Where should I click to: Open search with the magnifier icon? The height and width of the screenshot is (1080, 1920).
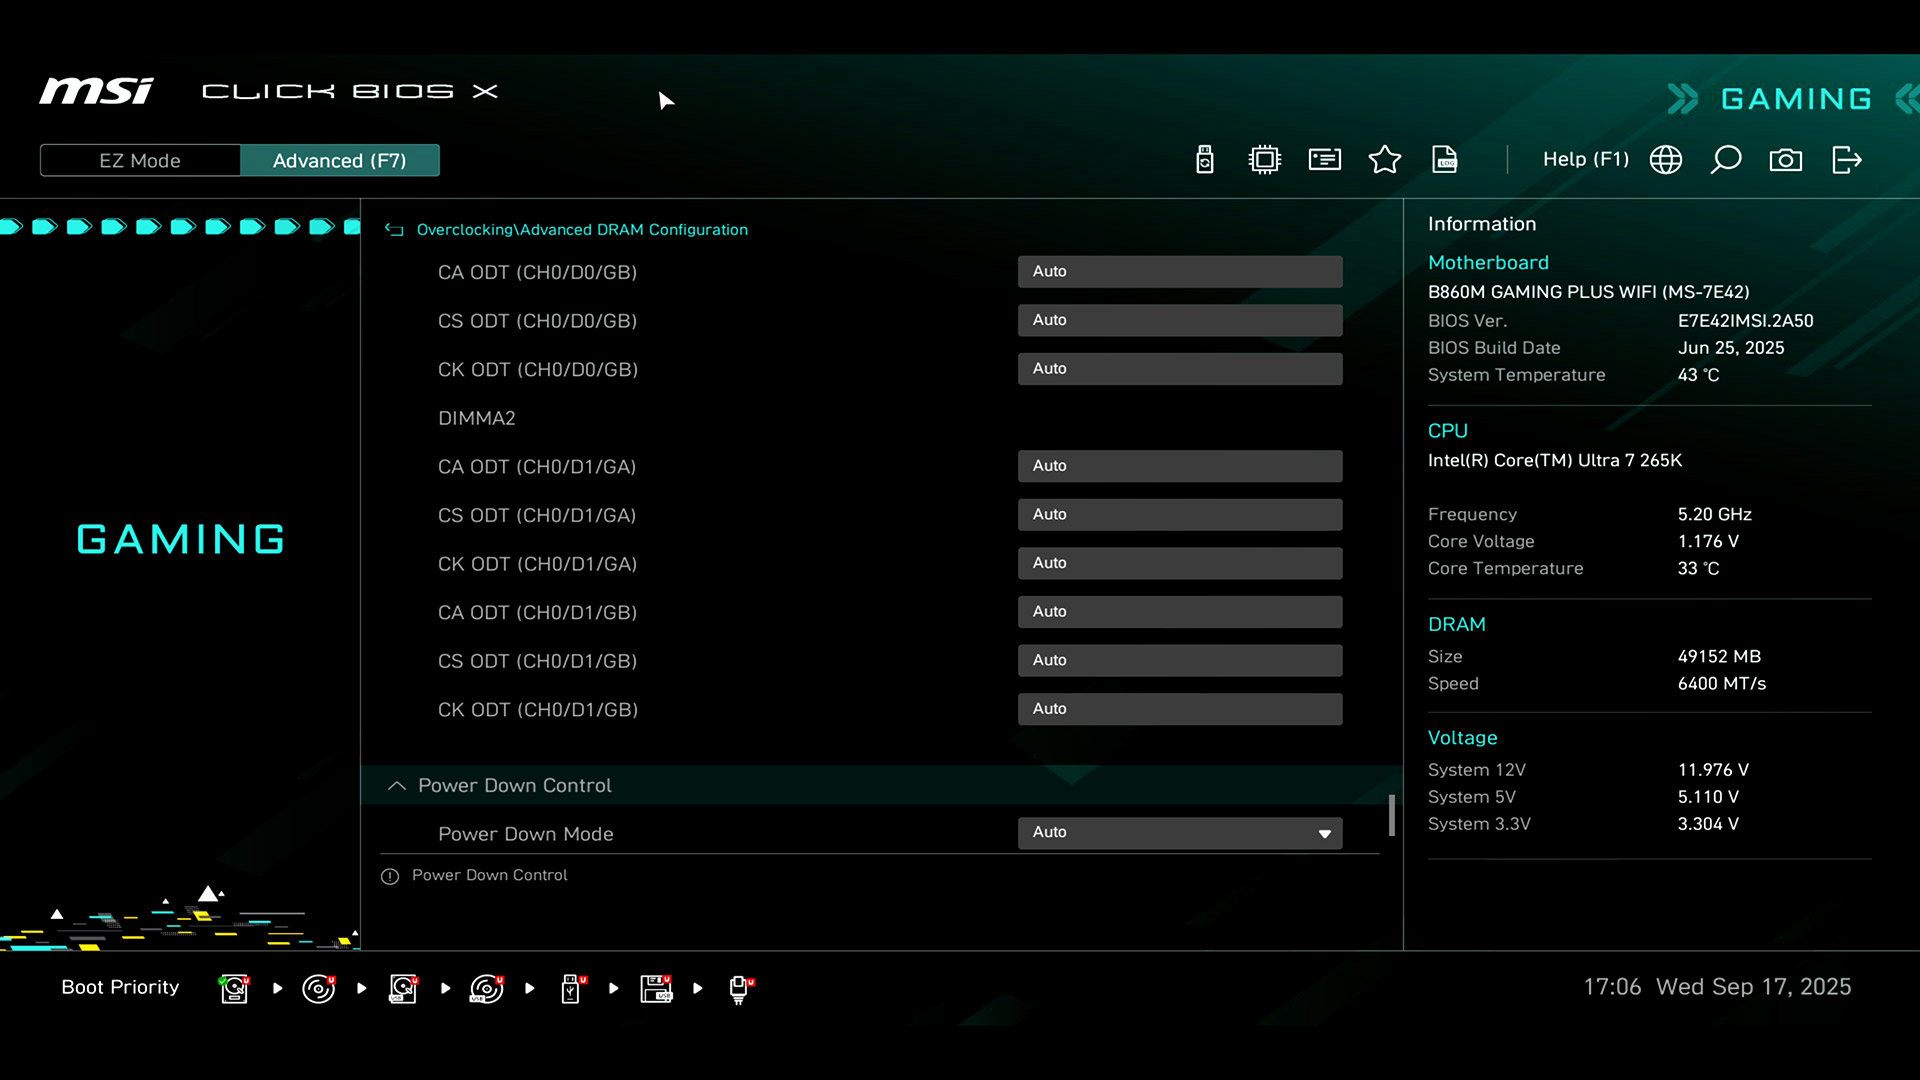click(x=1726, y=160)
